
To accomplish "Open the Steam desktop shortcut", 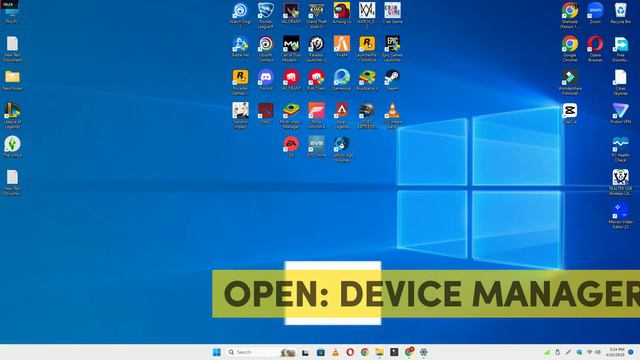I will tap(392, 80).
